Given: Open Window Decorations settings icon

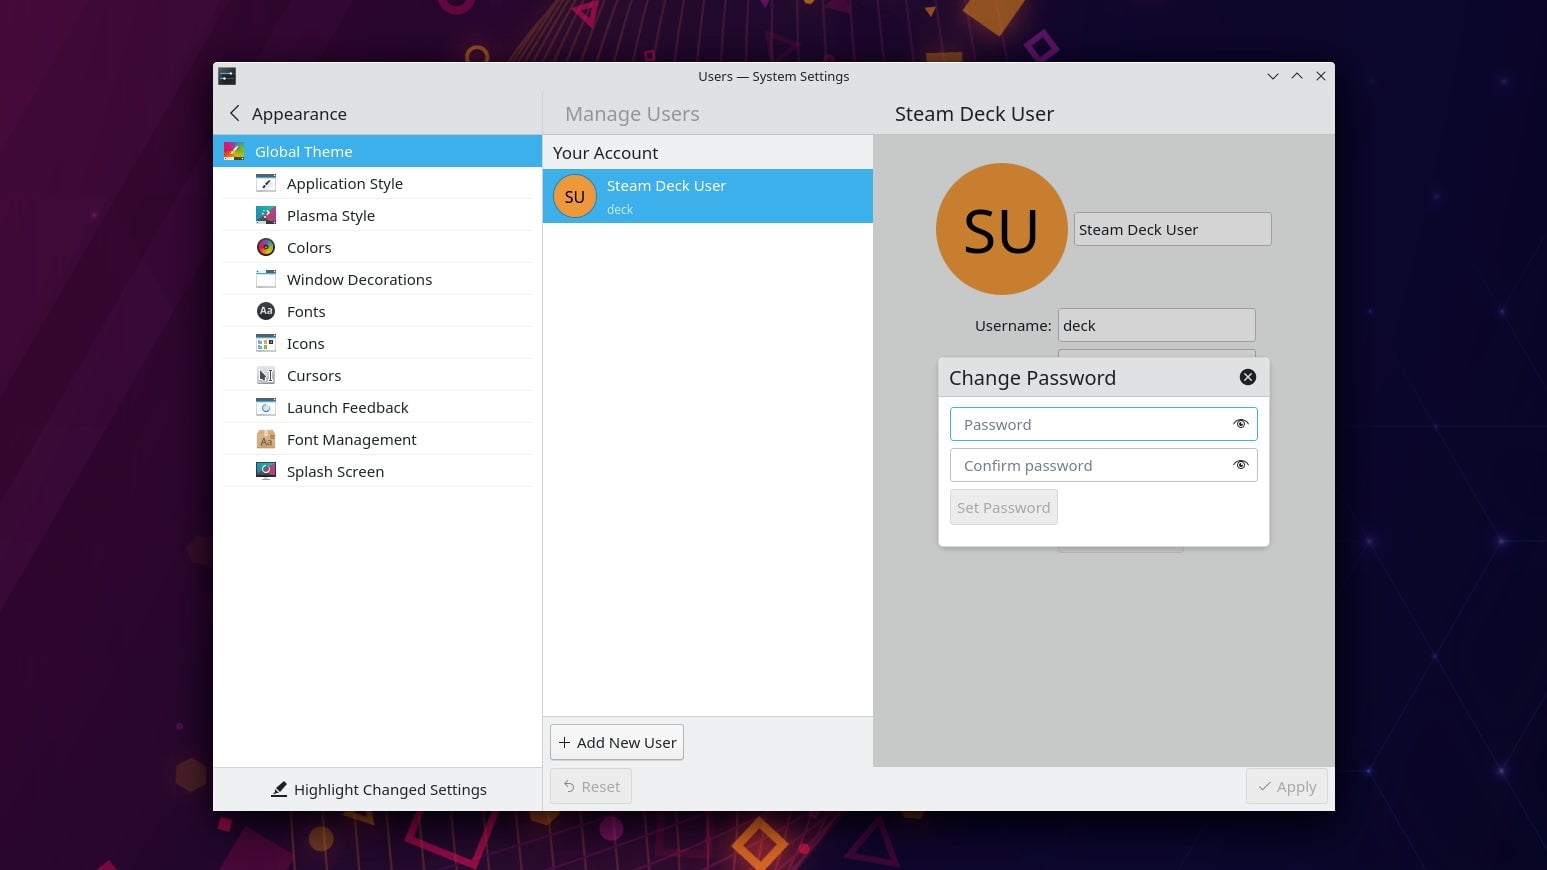Looking at the screenshot, I should [266, 280].
